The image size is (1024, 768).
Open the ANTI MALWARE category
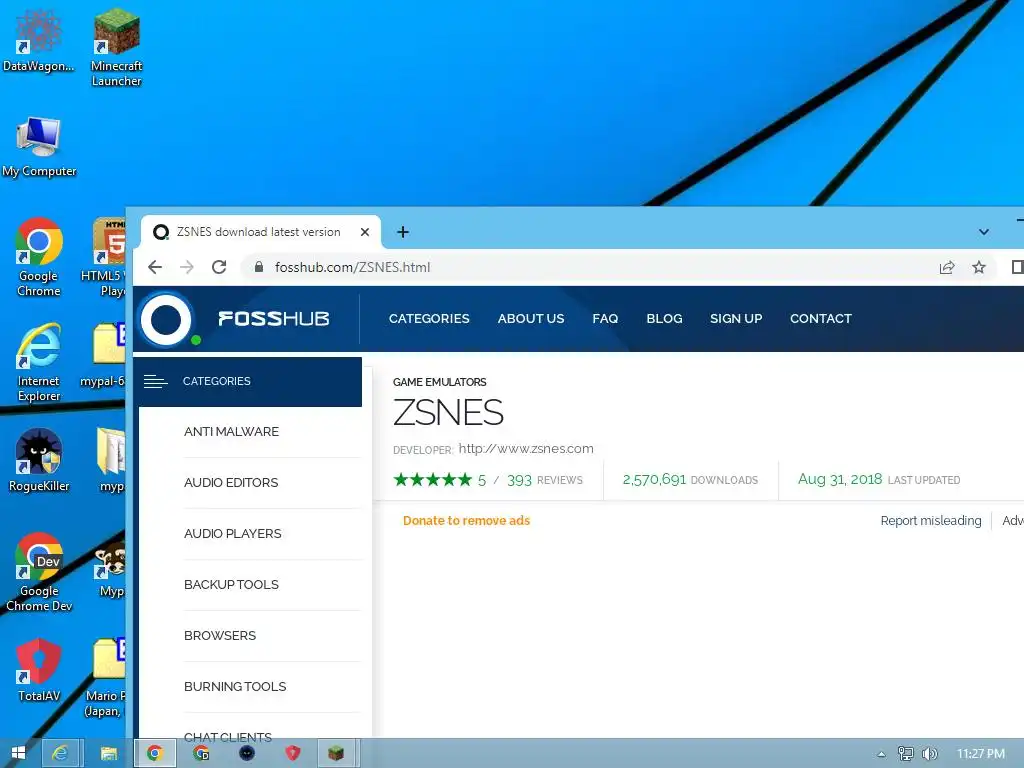coord(231,432)
